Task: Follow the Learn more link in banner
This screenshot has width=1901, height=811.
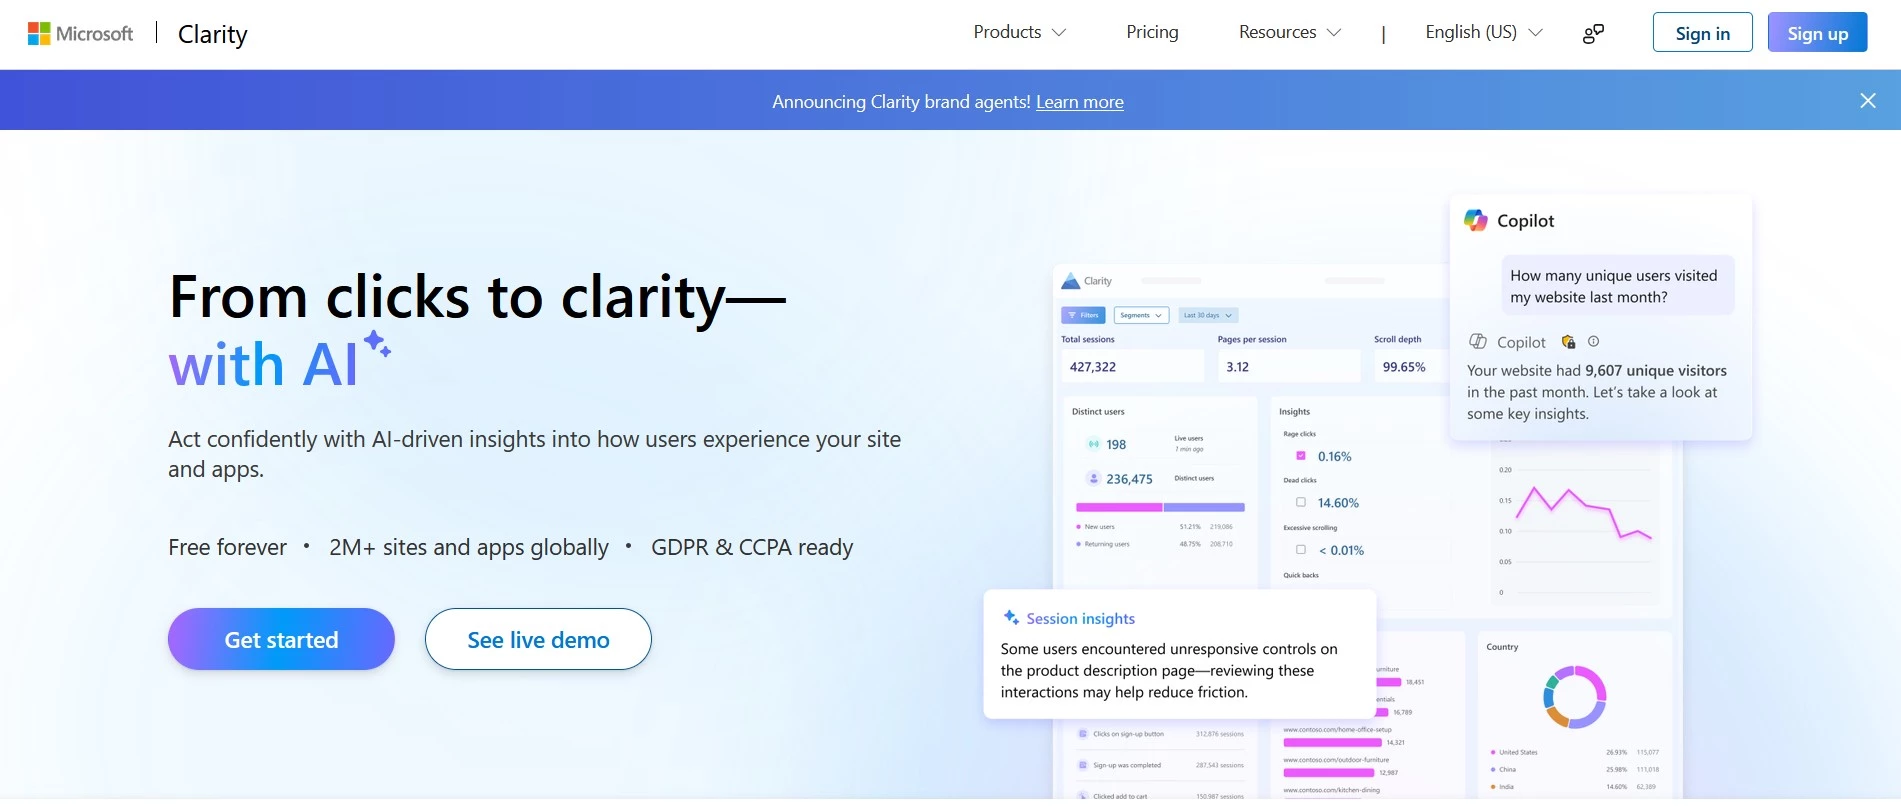Action: pyautogui.click(x=1079, y=102)
